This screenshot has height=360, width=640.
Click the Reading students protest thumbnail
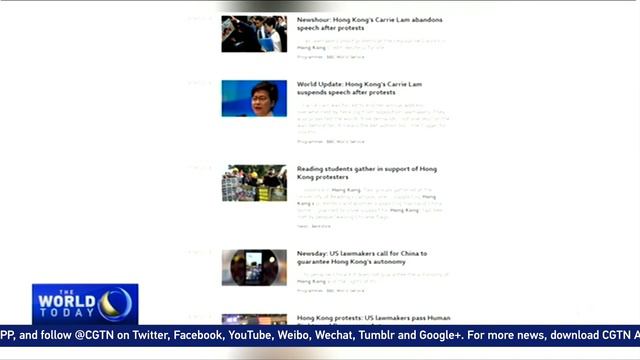tap(254, 183)
